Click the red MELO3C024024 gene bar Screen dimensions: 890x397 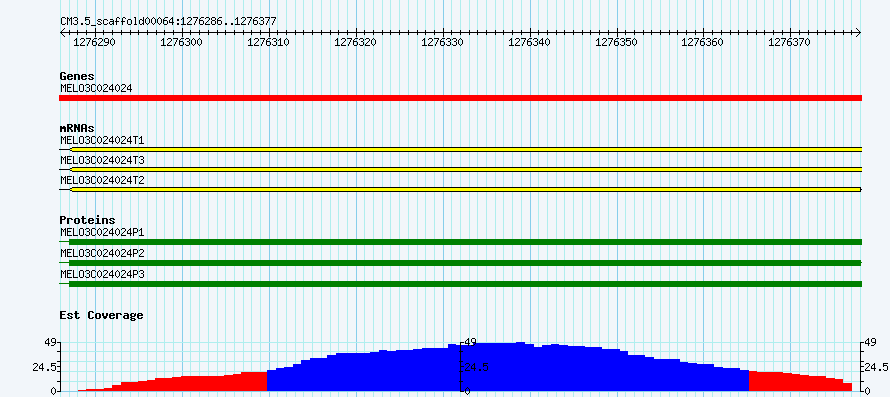pos(460,98)
